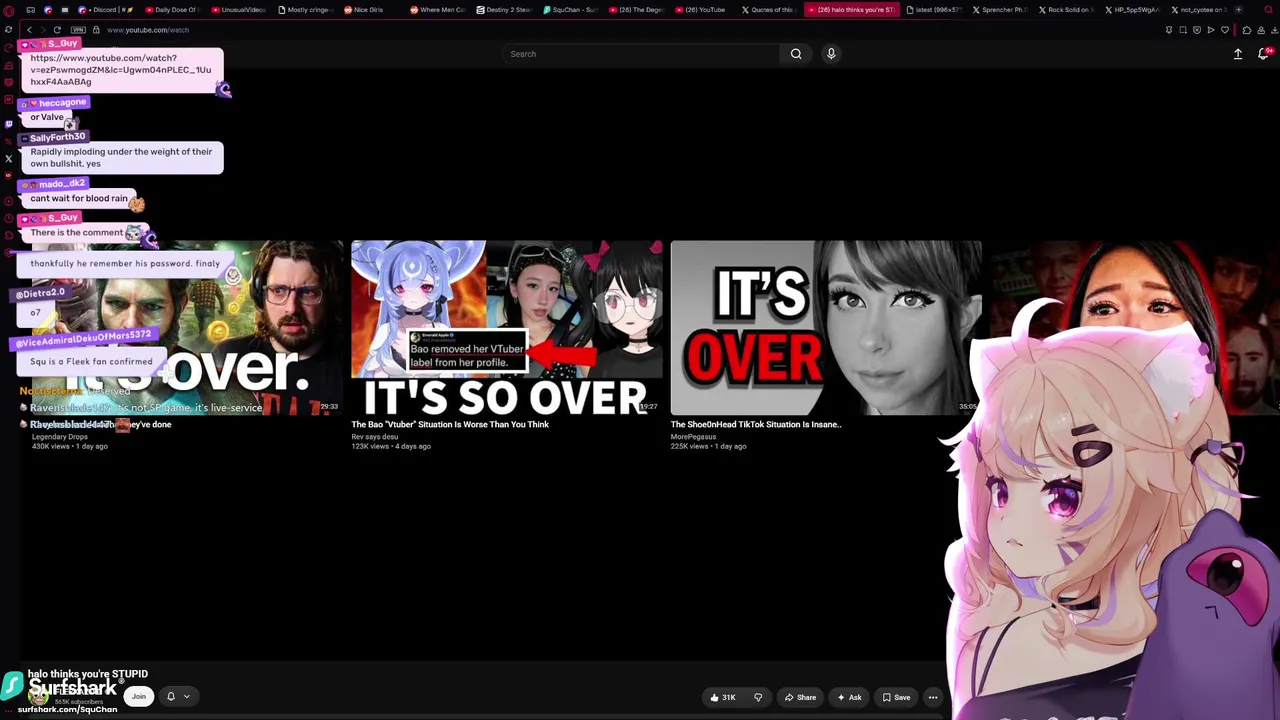Open the Legendary Drops channel link
The image size is (1280, 720).
[x=60, y=437]
